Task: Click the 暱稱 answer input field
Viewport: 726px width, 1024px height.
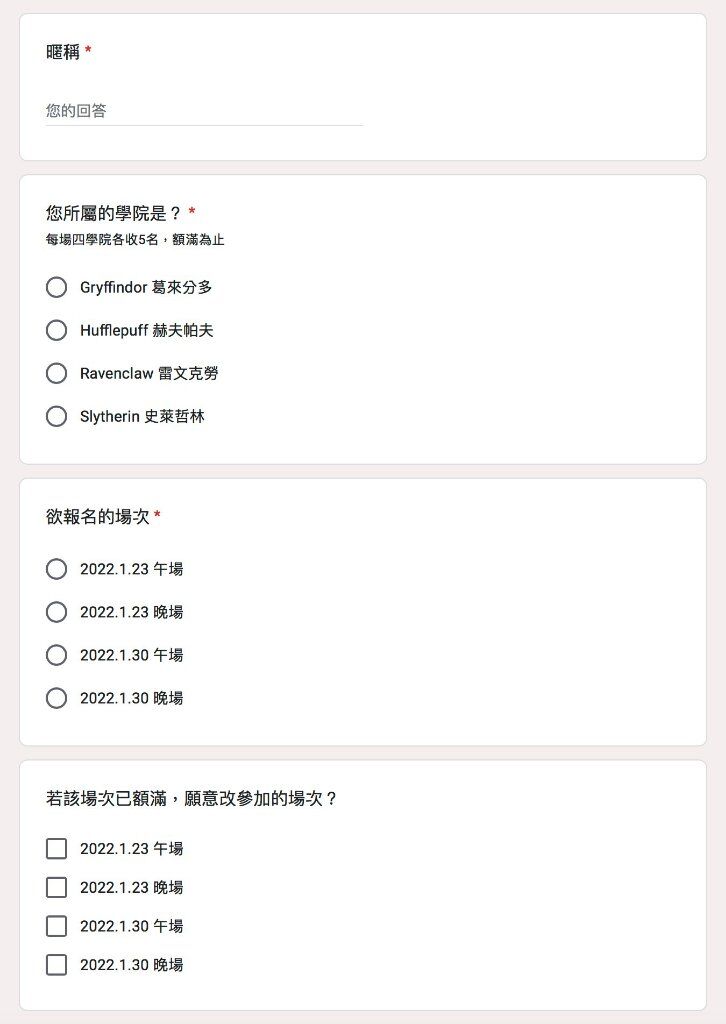Action: (x=204, y=111)
